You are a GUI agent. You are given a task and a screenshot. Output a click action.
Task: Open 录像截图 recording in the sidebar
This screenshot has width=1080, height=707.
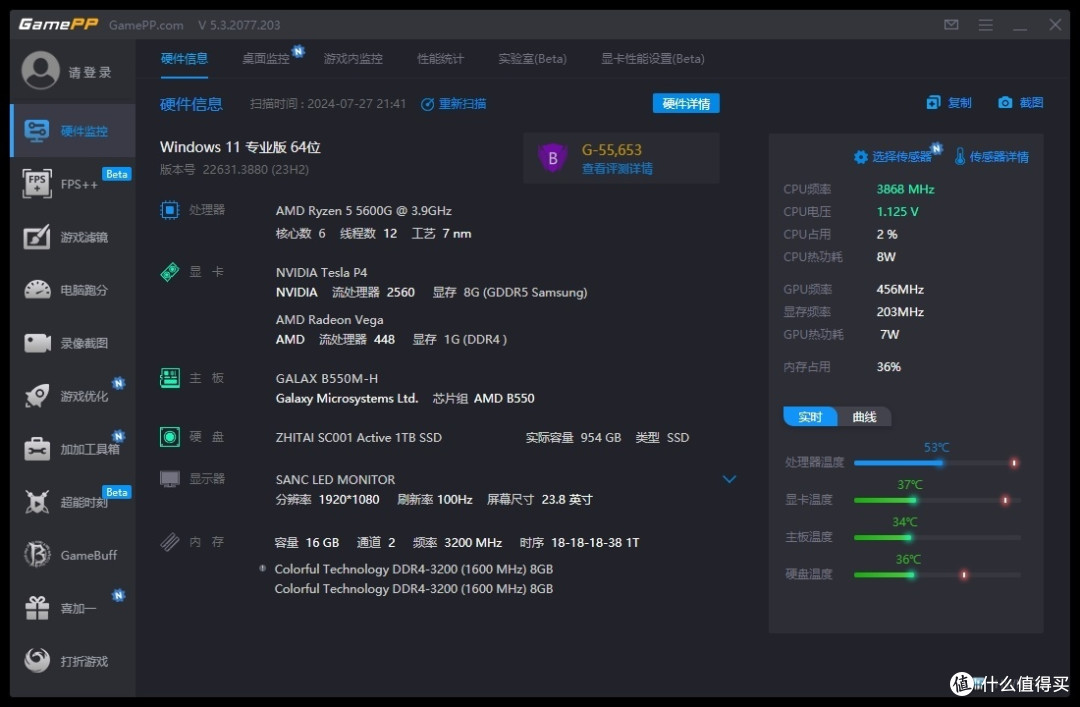coord(73,343)
